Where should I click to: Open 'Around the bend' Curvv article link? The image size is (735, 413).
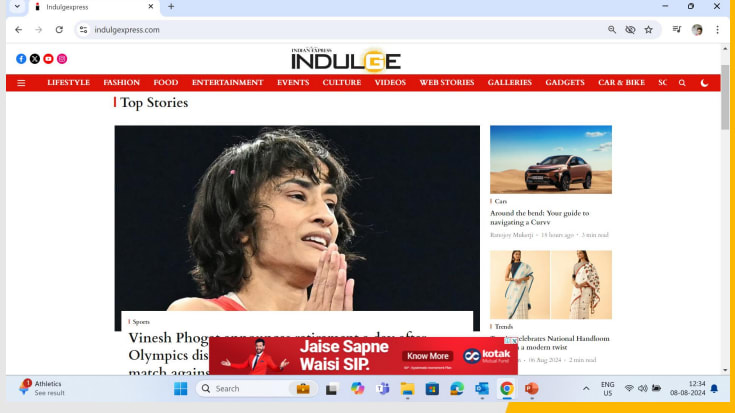[x=539, y=217]
